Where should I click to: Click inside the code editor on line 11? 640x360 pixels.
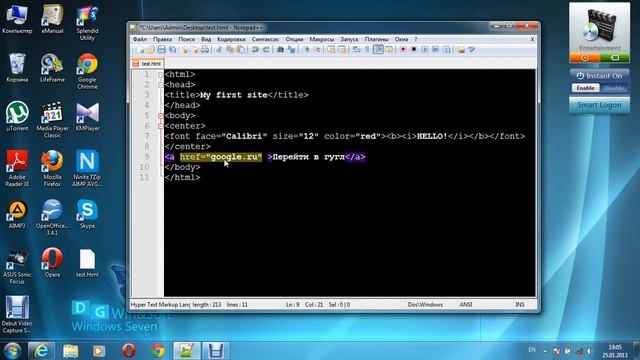[x=349, y=178]
